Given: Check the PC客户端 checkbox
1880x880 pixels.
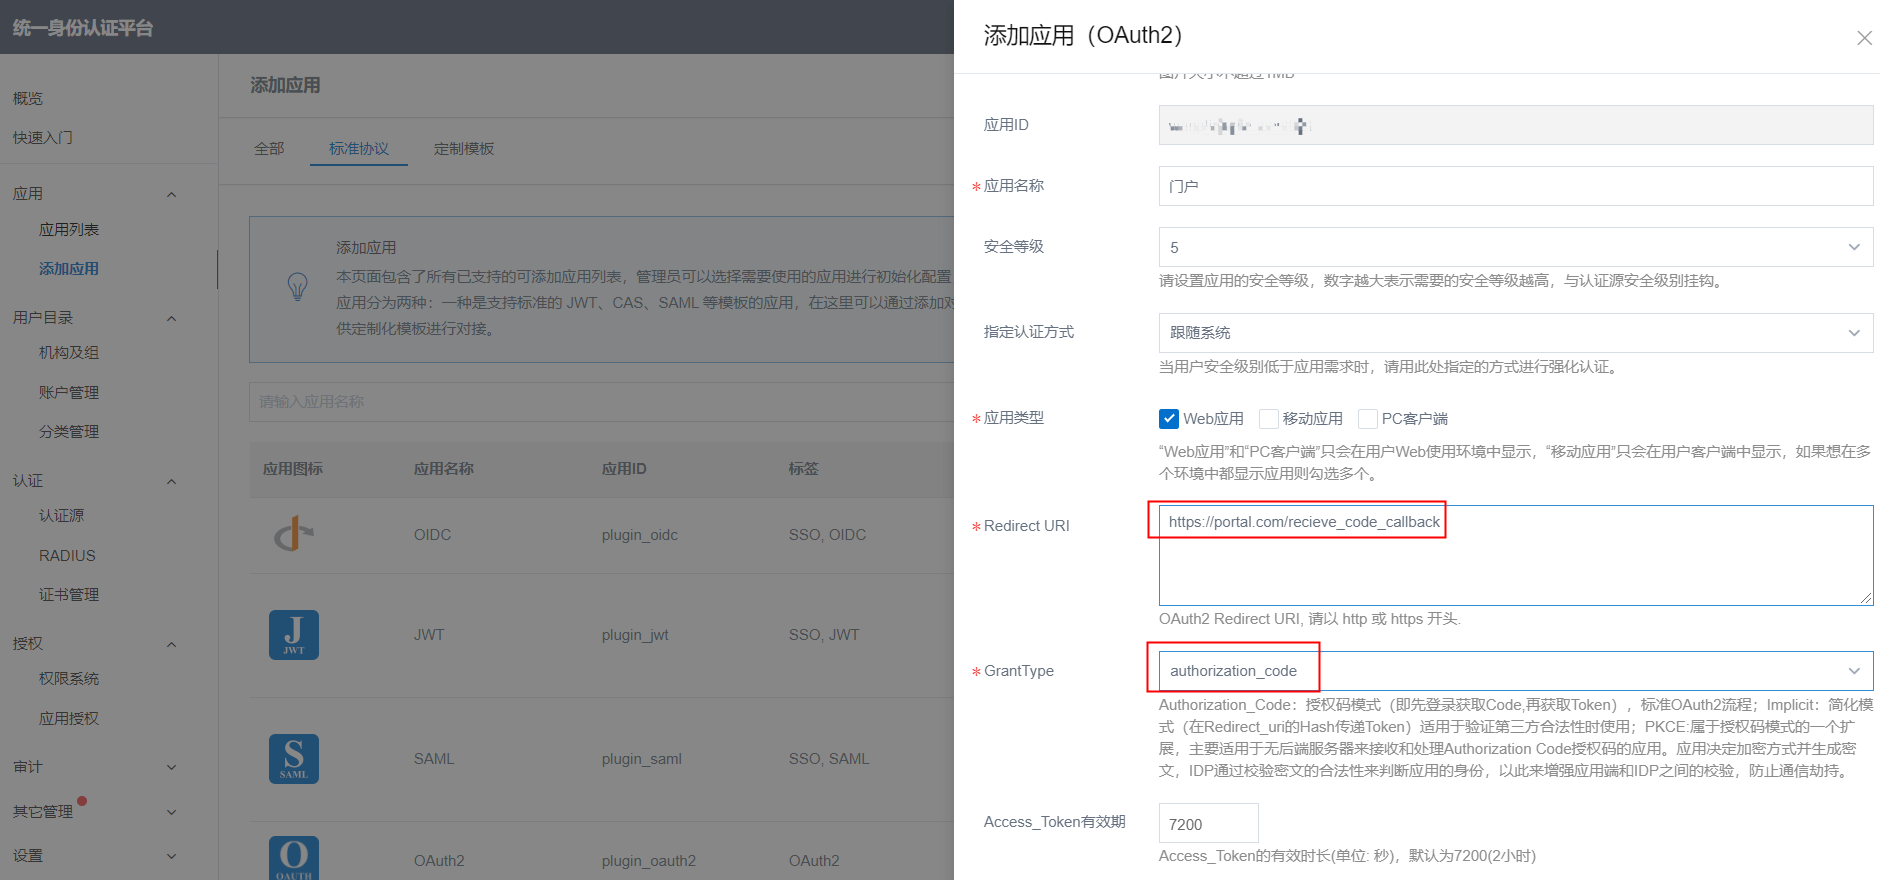Looking at the screenshot, I should 1367,419.
